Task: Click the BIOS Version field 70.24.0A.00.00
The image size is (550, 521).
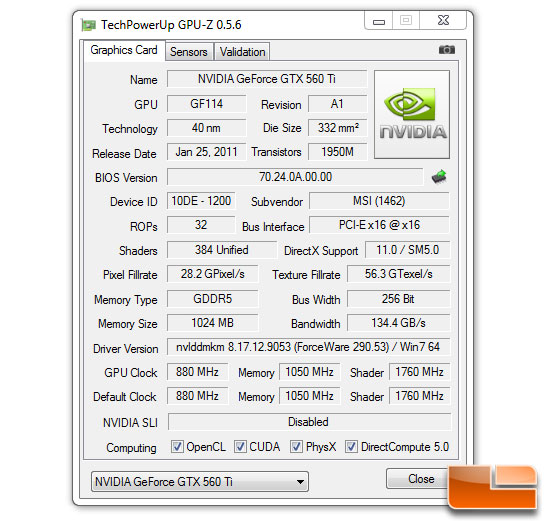Action: 295,176
